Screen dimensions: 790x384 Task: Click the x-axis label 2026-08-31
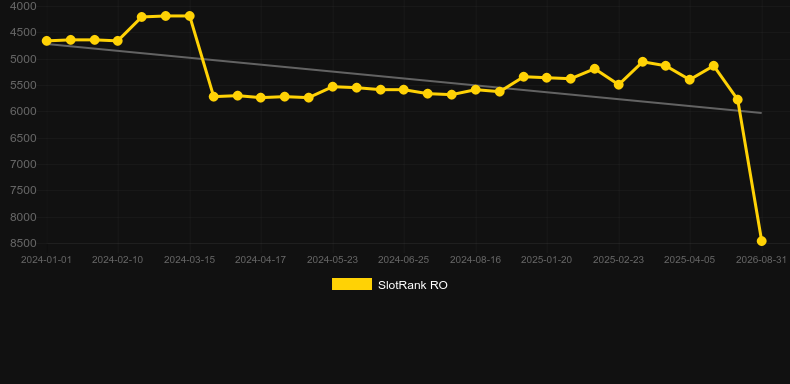pyautogui.click(x=761, y=260)
